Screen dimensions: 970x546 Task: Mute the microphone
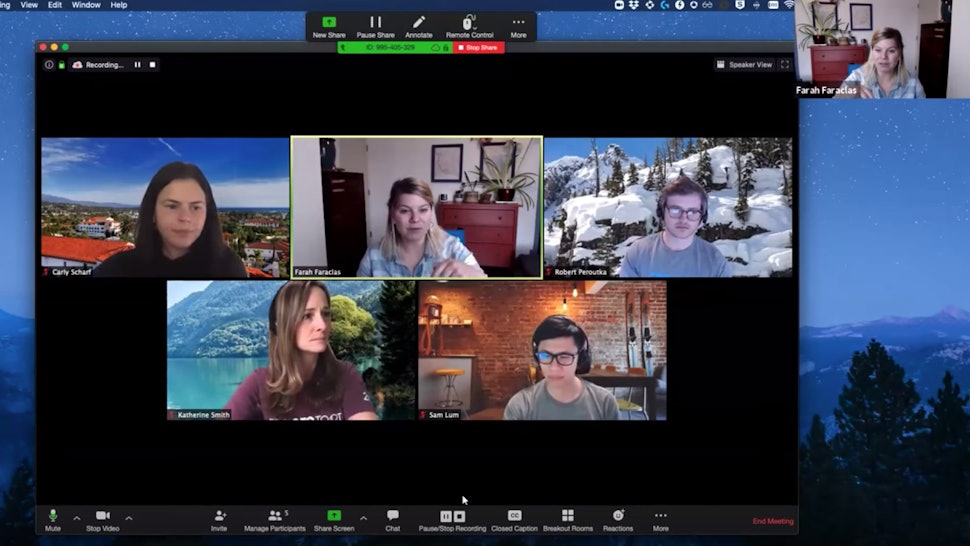point(53,520)
